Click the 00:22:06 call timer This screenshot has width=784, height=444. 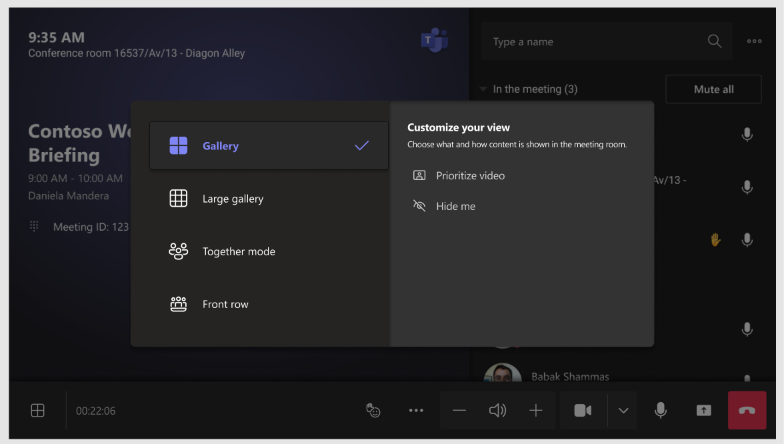click(x=96, y=411)
